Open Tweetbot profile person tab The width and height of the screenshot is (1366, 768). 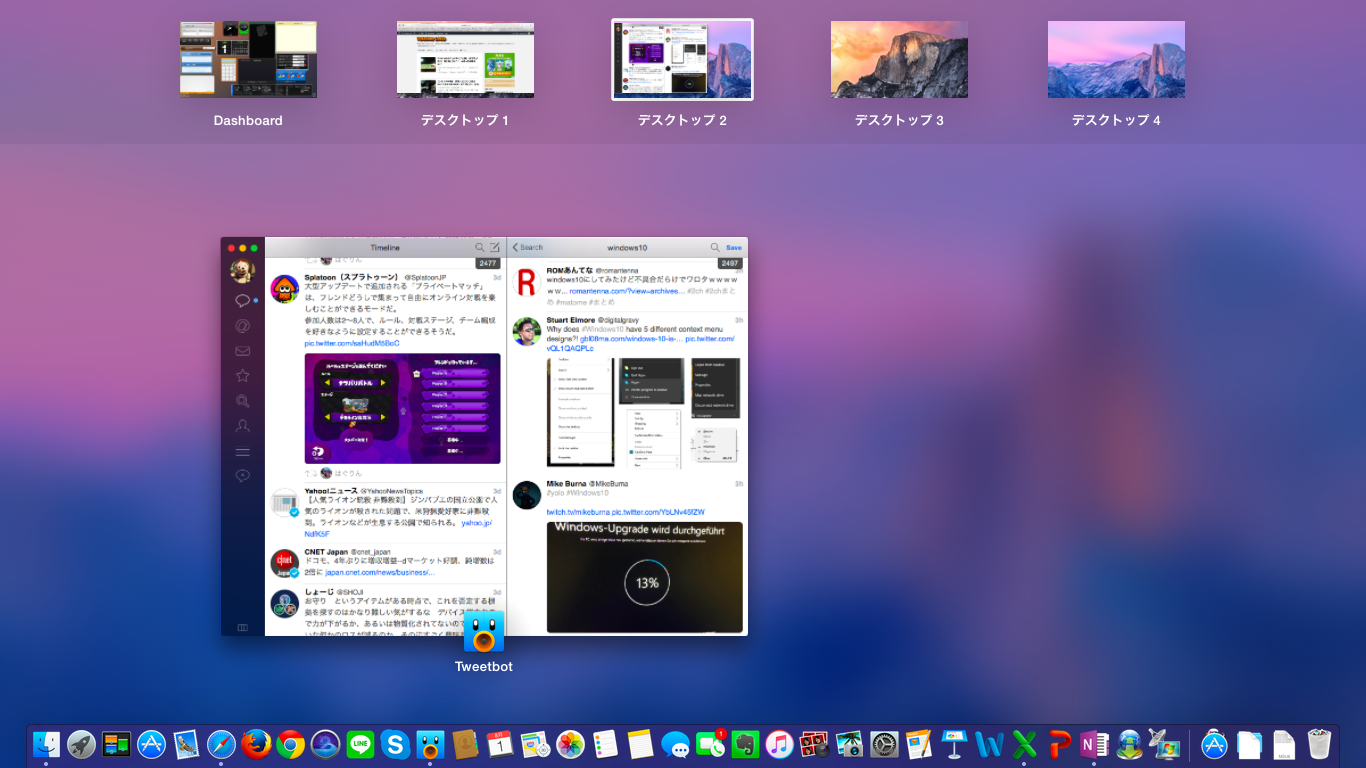242,426
